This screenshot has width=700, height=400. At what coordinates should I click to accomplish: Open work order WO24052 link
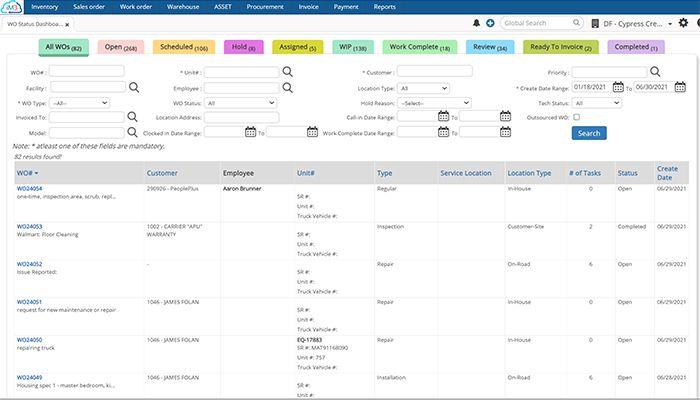(x=29, y=264)
